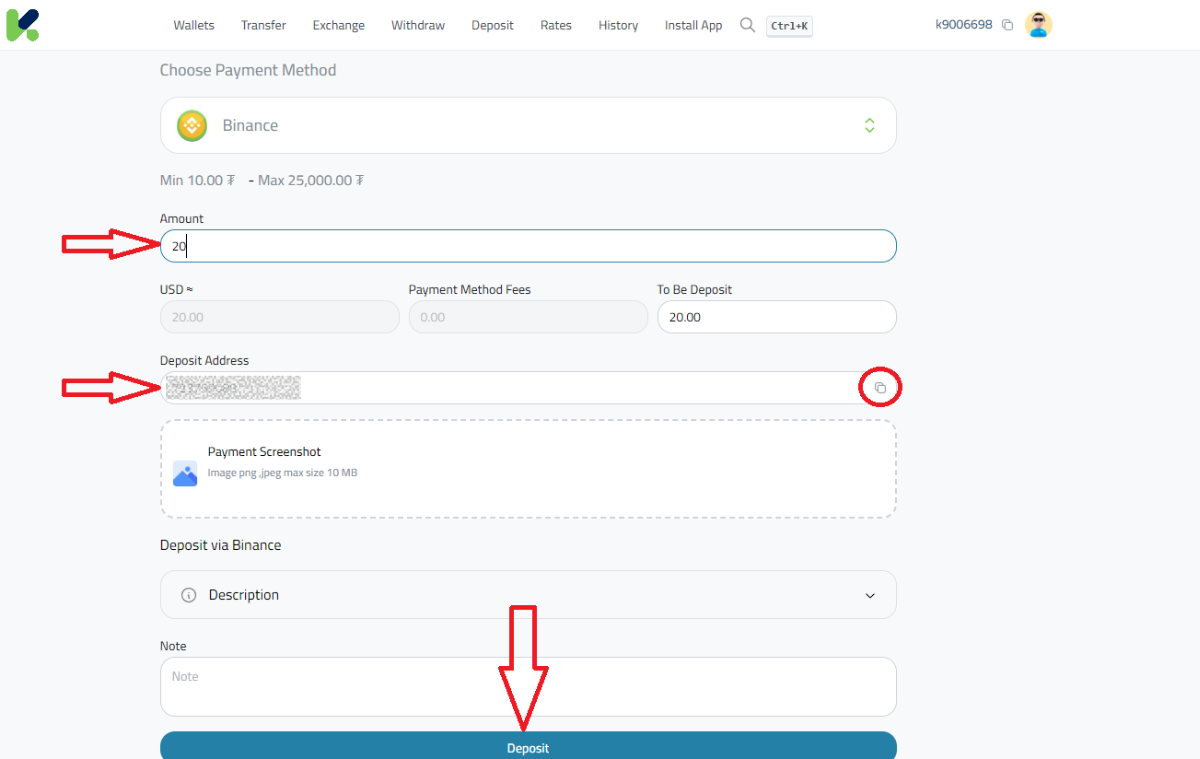
Task: View the History page
Action: [618, 25]
